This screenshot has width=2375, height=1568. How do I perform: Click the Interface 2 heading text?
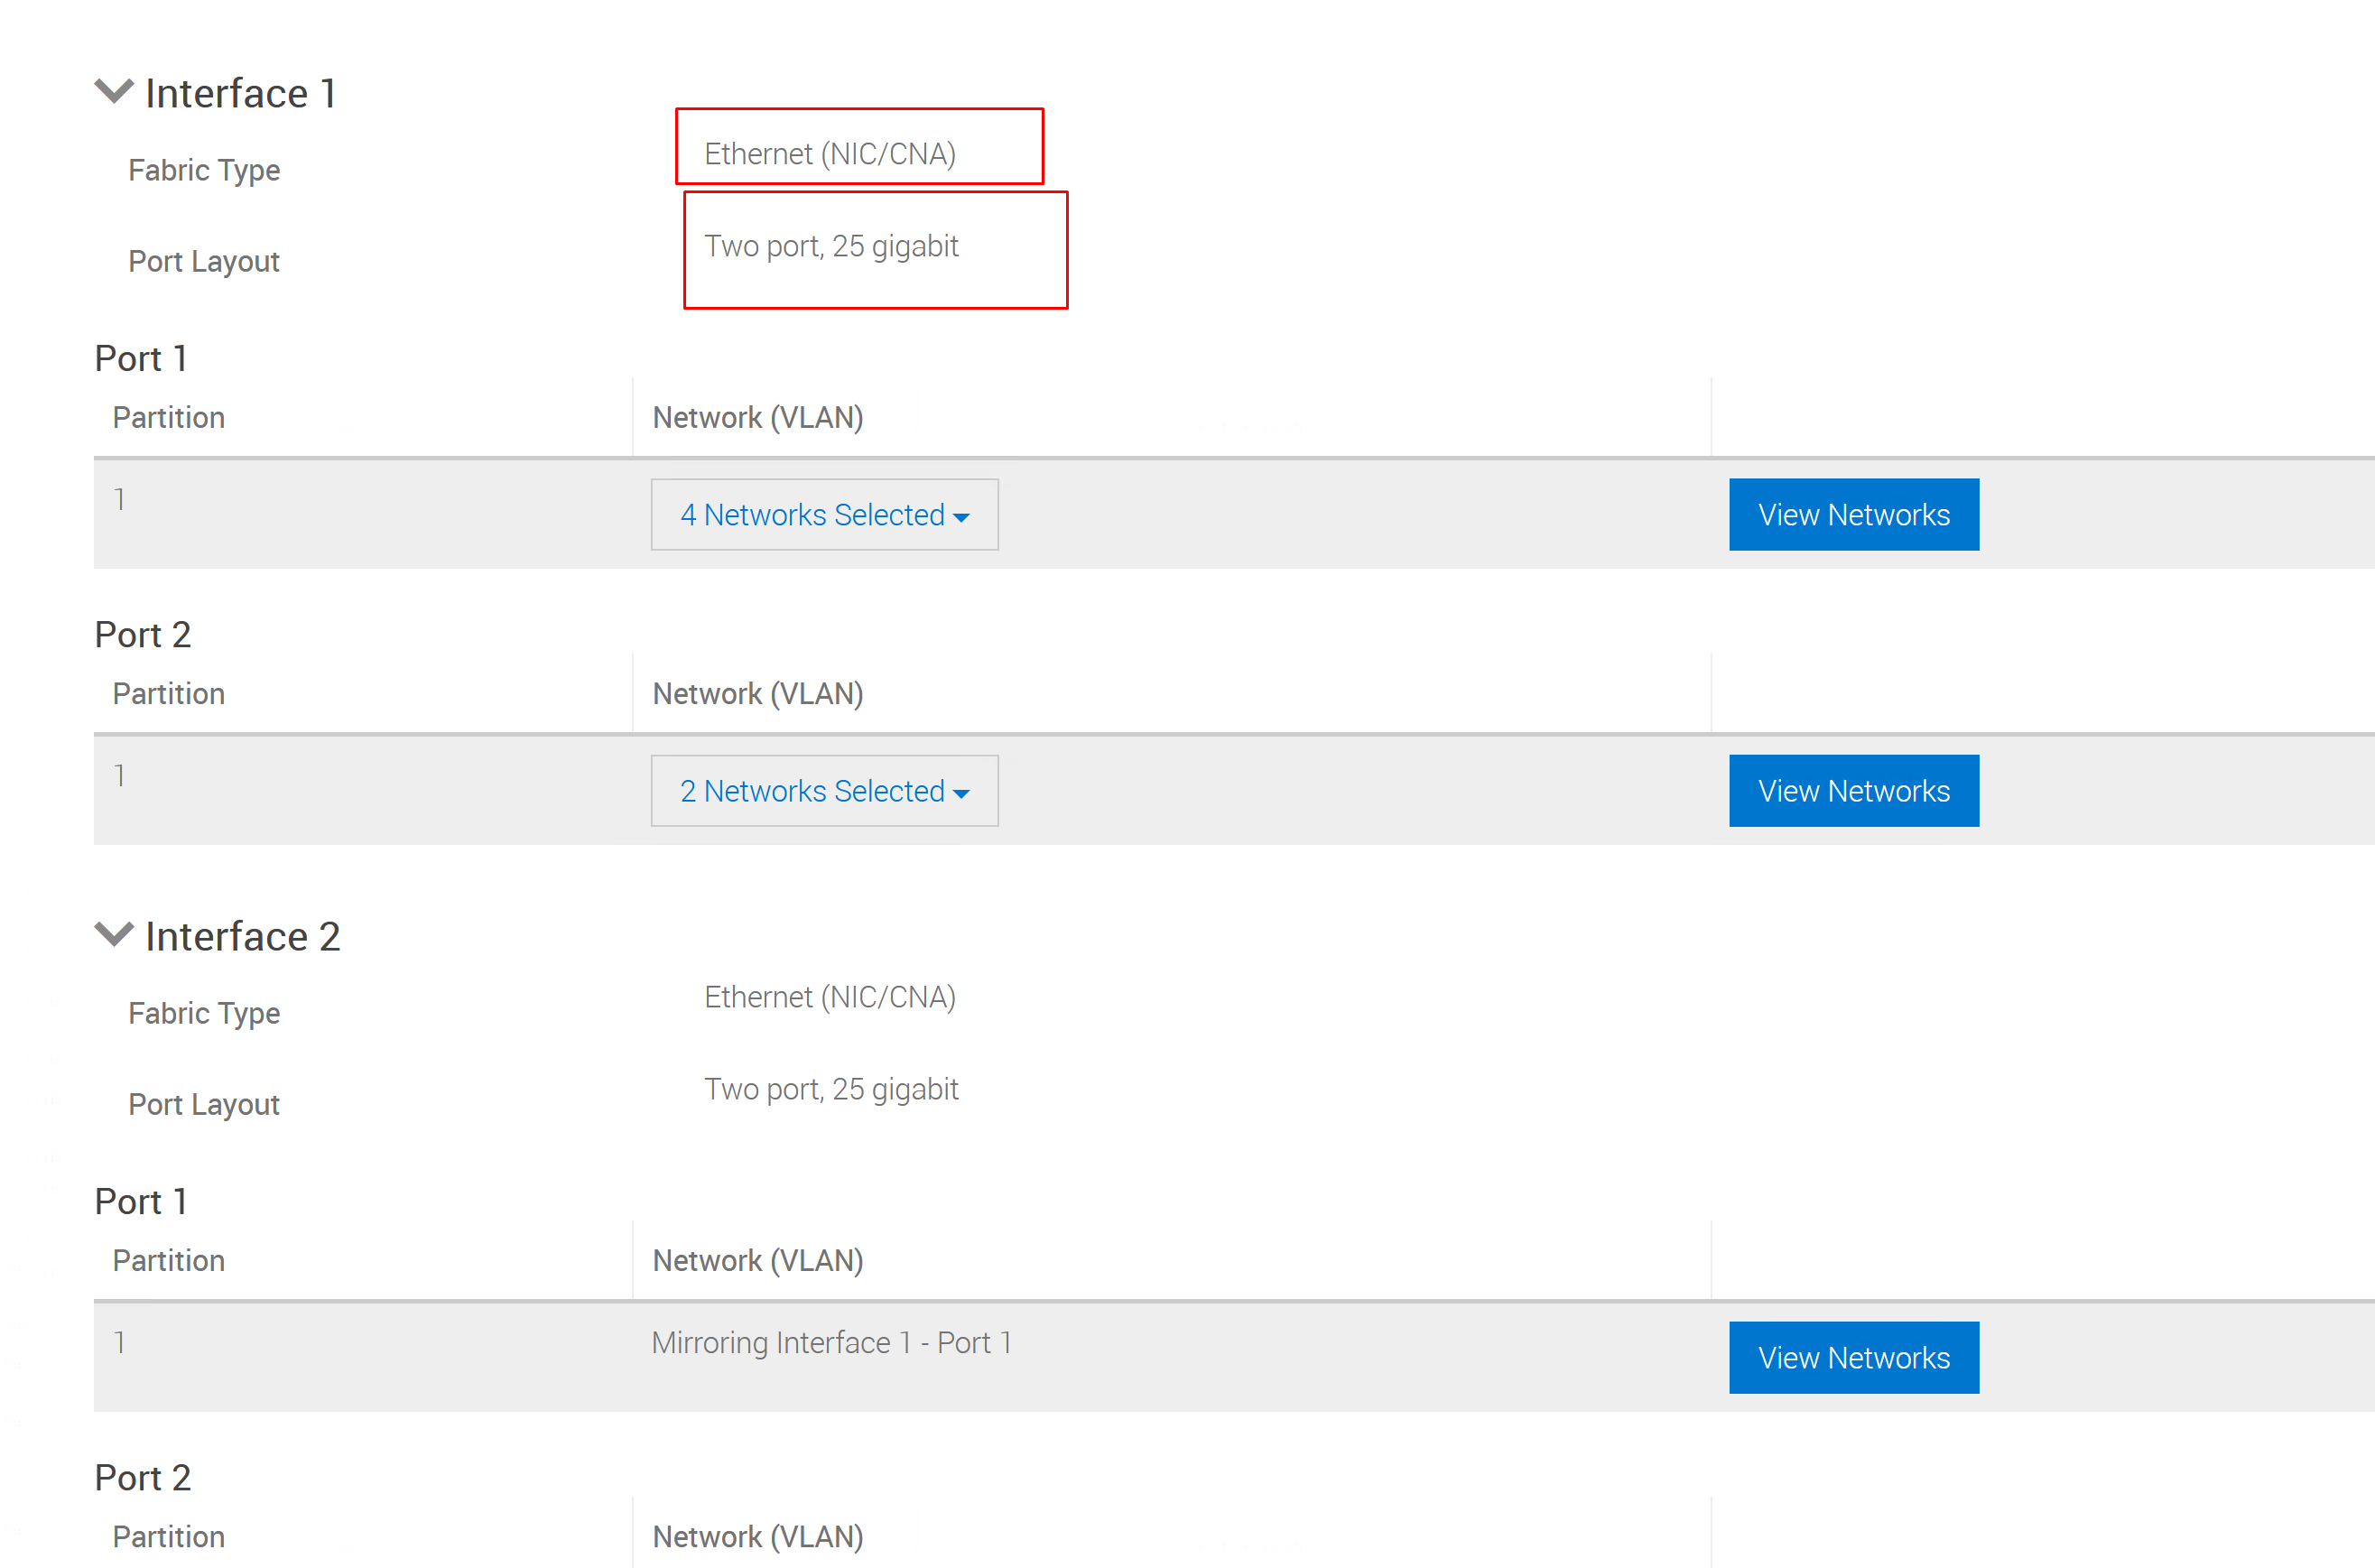point(242,937)
